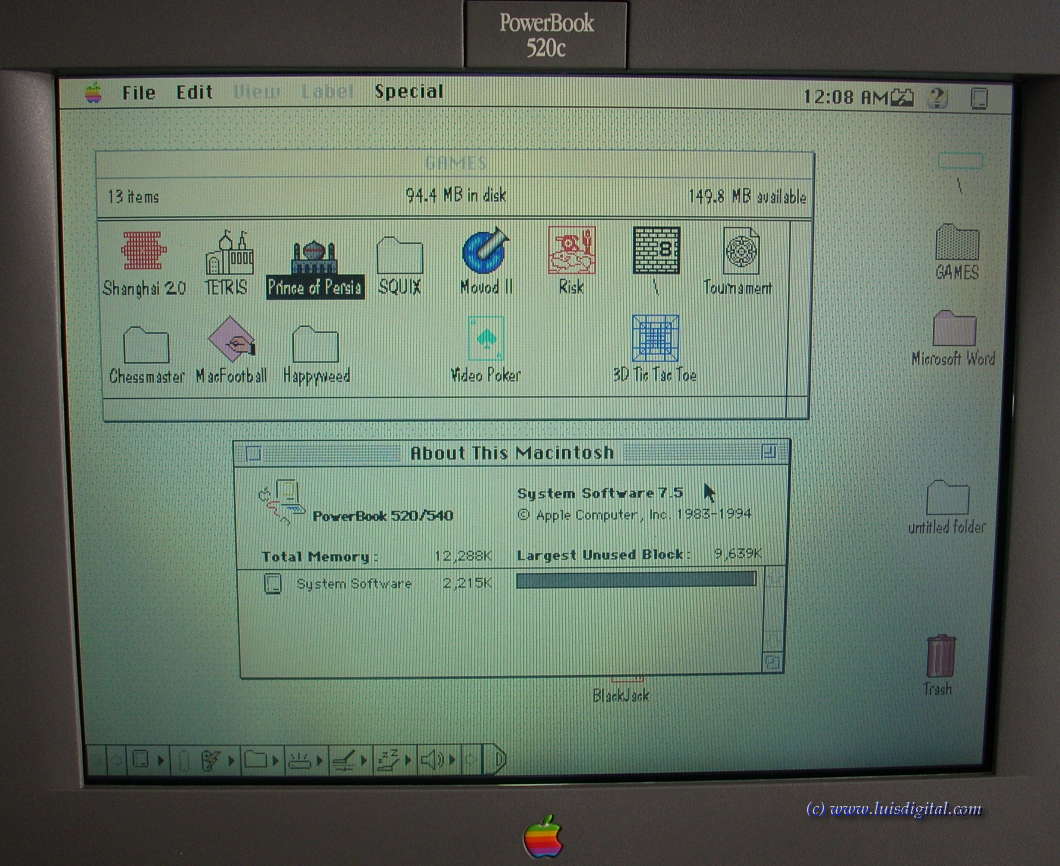
Task: Select the Video Poker icon
Action: 486,339
